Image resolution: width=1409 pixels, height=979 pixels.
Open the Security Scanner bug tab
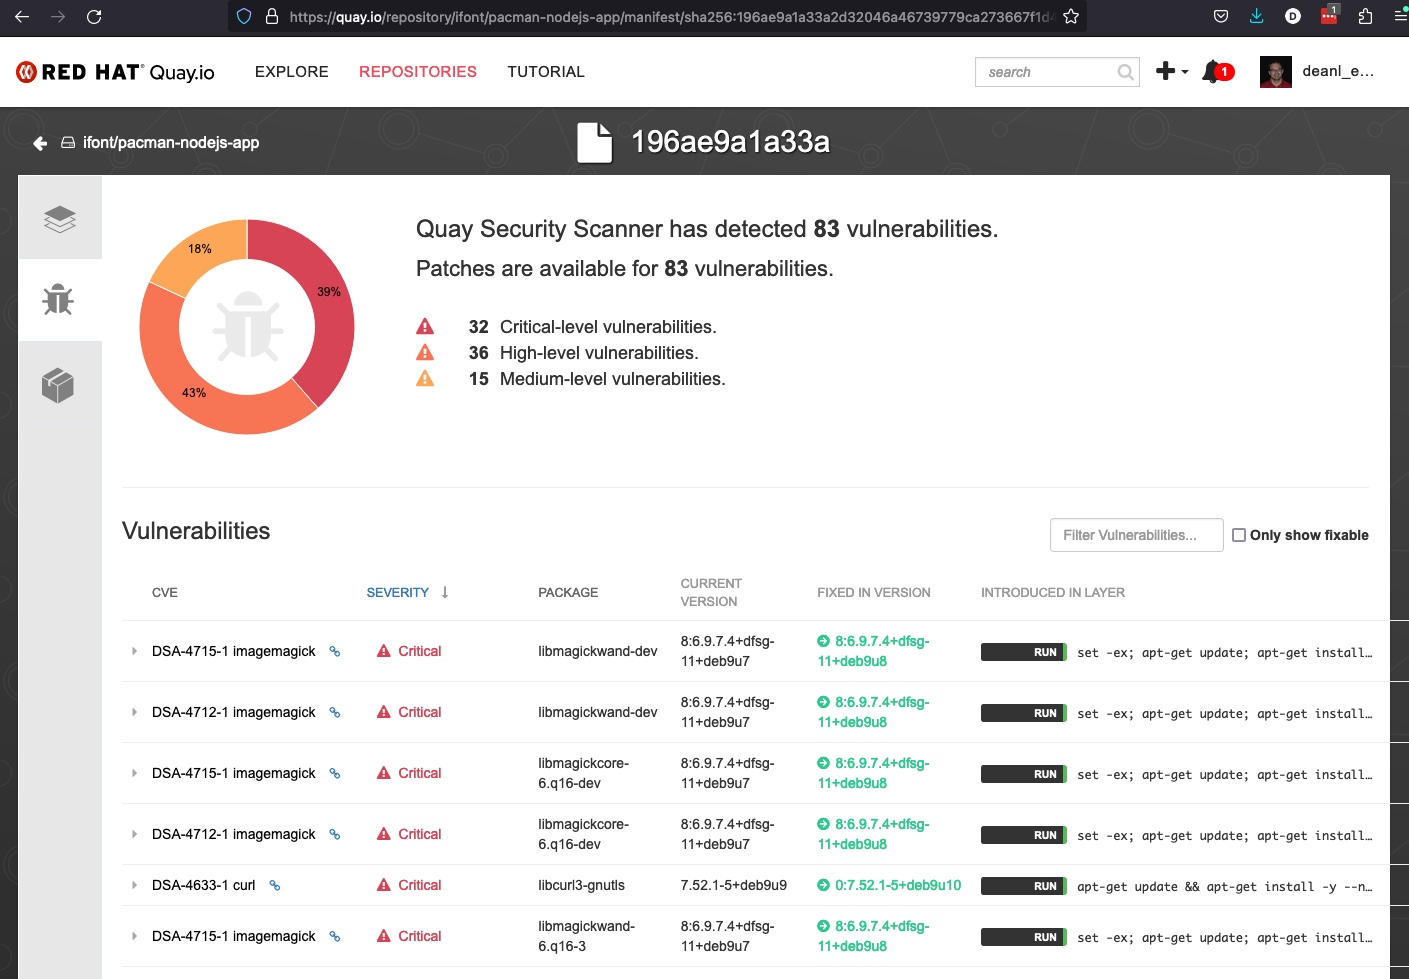60,300
